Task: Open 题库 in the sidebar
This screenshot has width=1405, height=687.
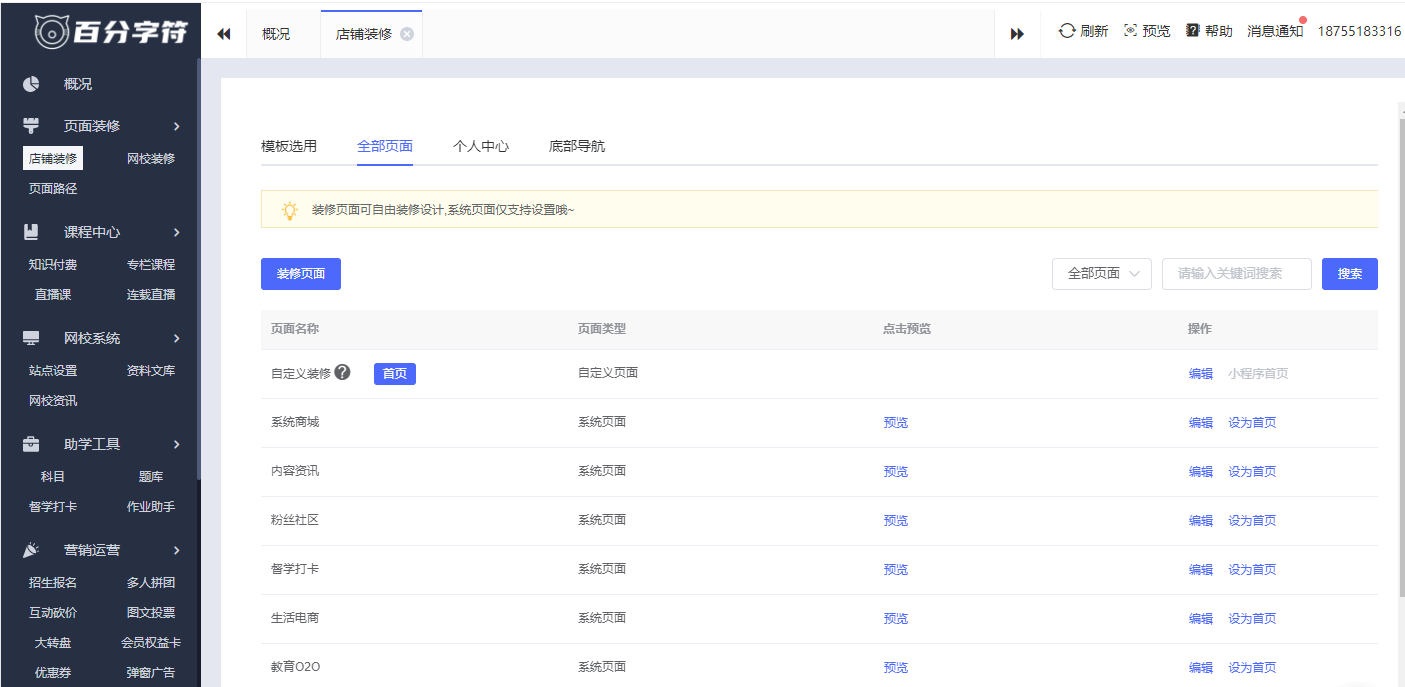Action: [151, 476]
